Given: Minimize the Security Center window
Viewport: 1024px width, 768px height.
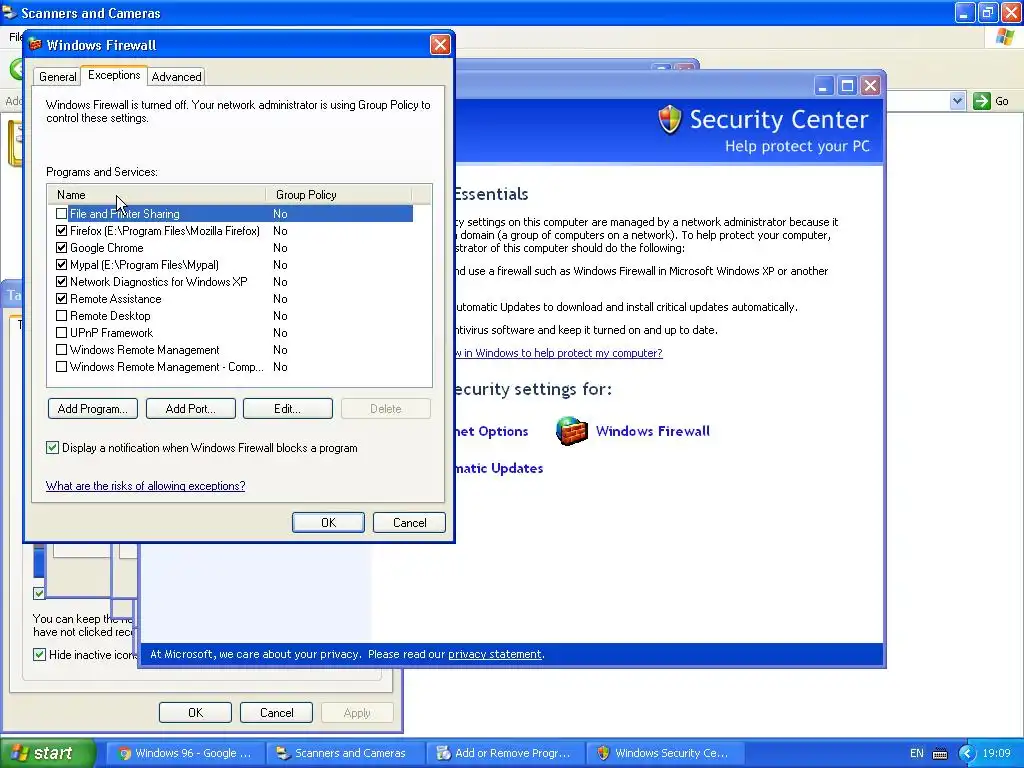Looking at the screenshot, I should [x=824, y=86].
